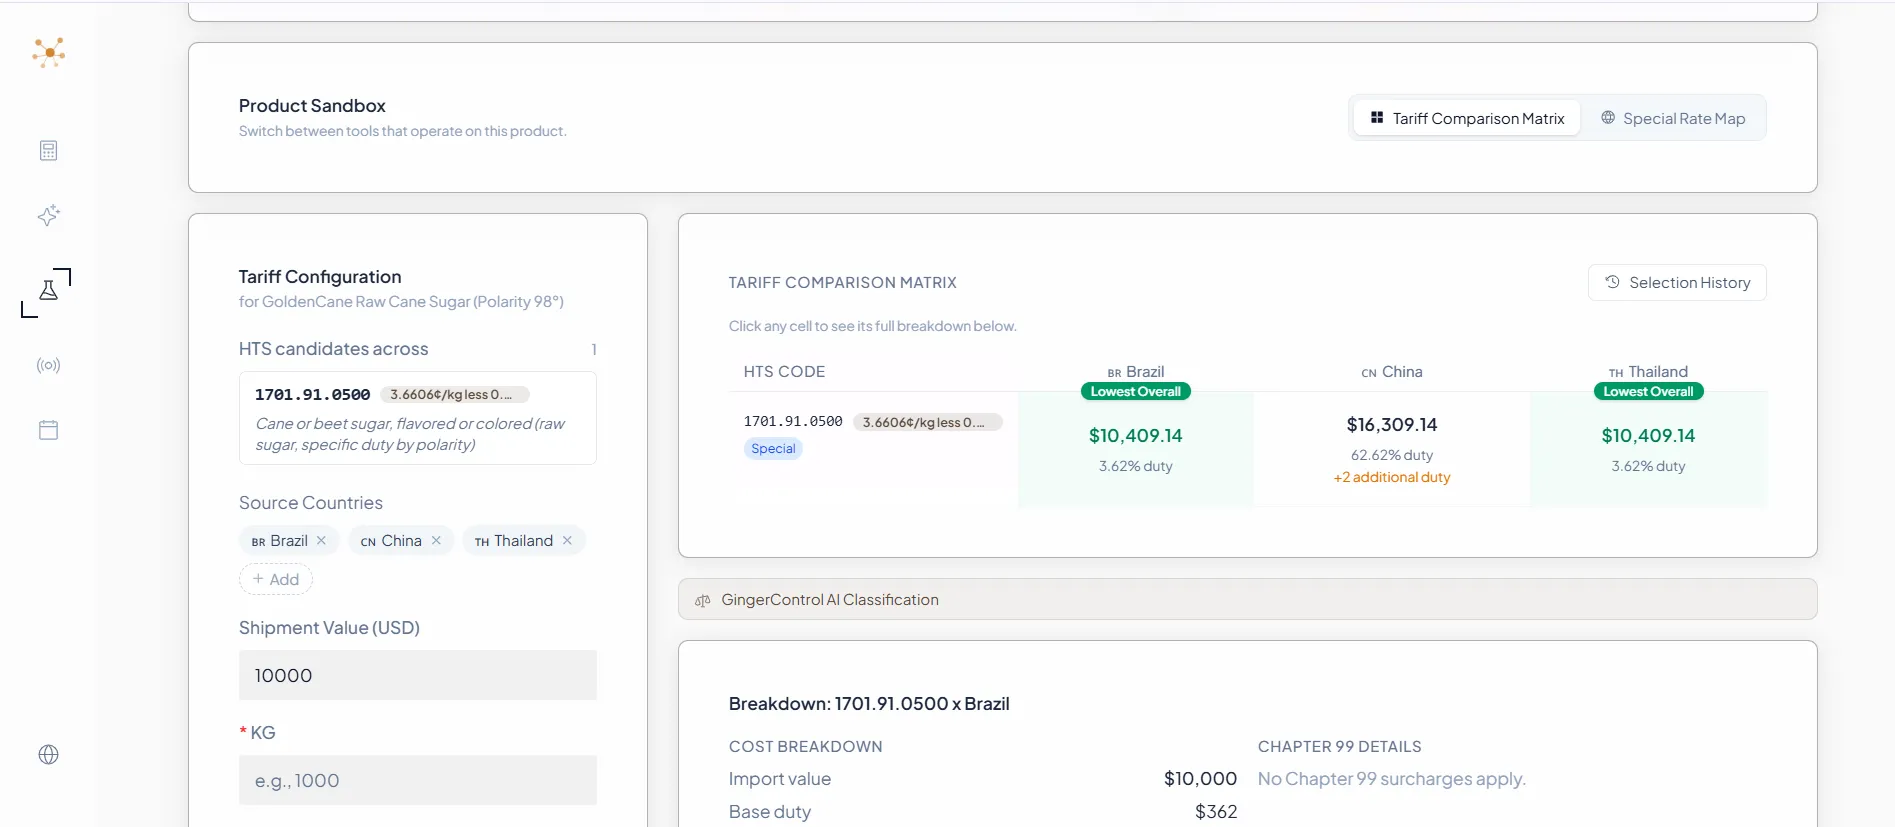
Task: Expand the GingerControl AI Classification section
Action: [1247, 599]
